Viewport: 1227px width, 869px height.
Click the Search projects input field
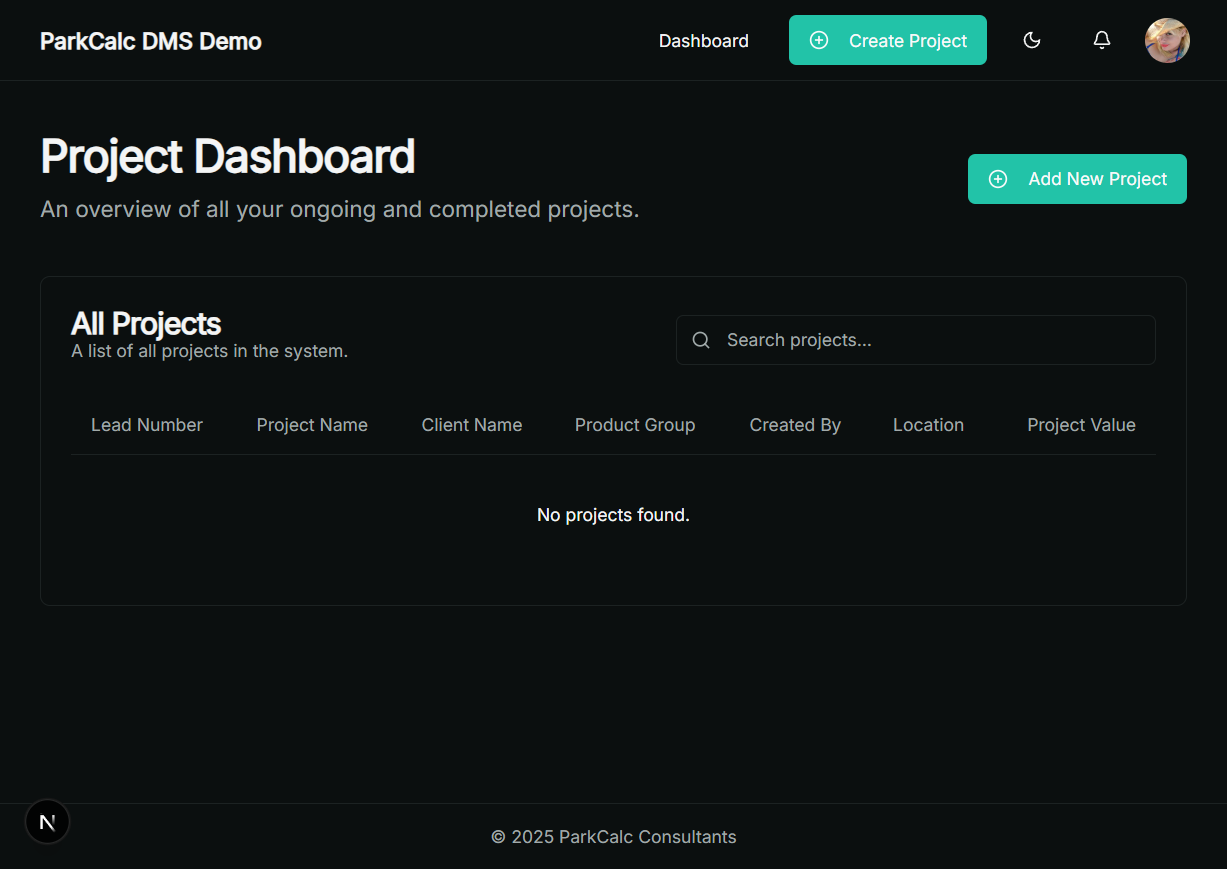click(916, 340)
